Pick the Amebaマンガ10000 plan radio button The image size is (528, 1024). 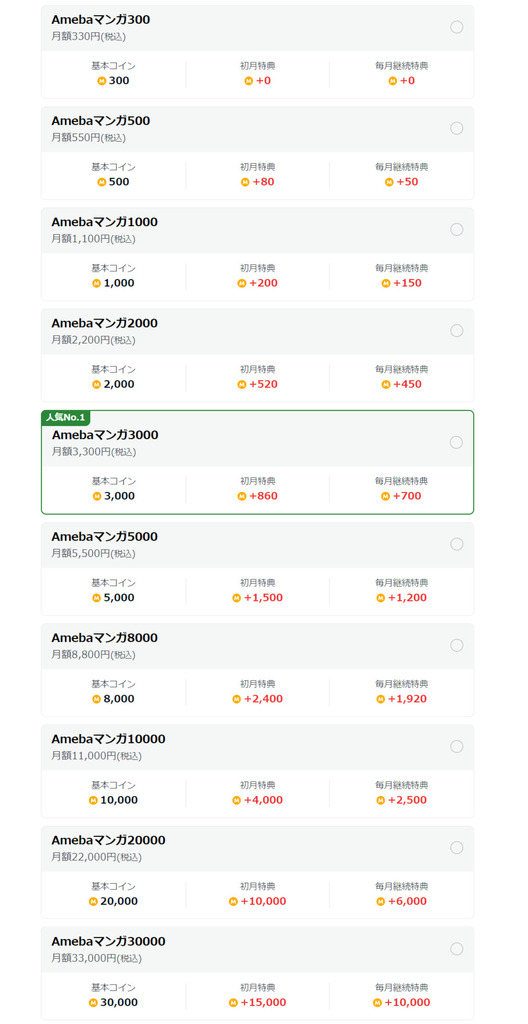point(457,746)
